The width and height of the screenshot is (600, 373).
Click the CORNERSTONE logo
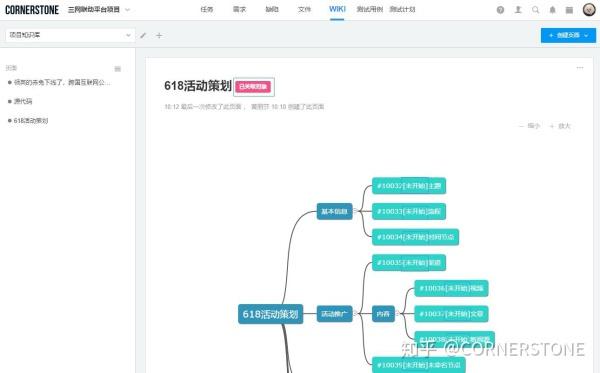32,10
